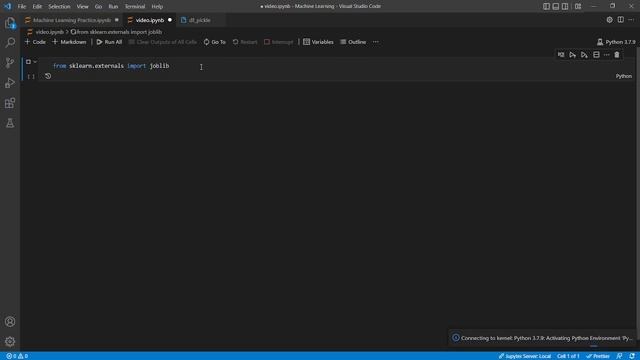Screen dimensions: 640x360
Task: Click breadcrumb cell 'from sklearn.externals import joblib'
Action: point(116,32)
